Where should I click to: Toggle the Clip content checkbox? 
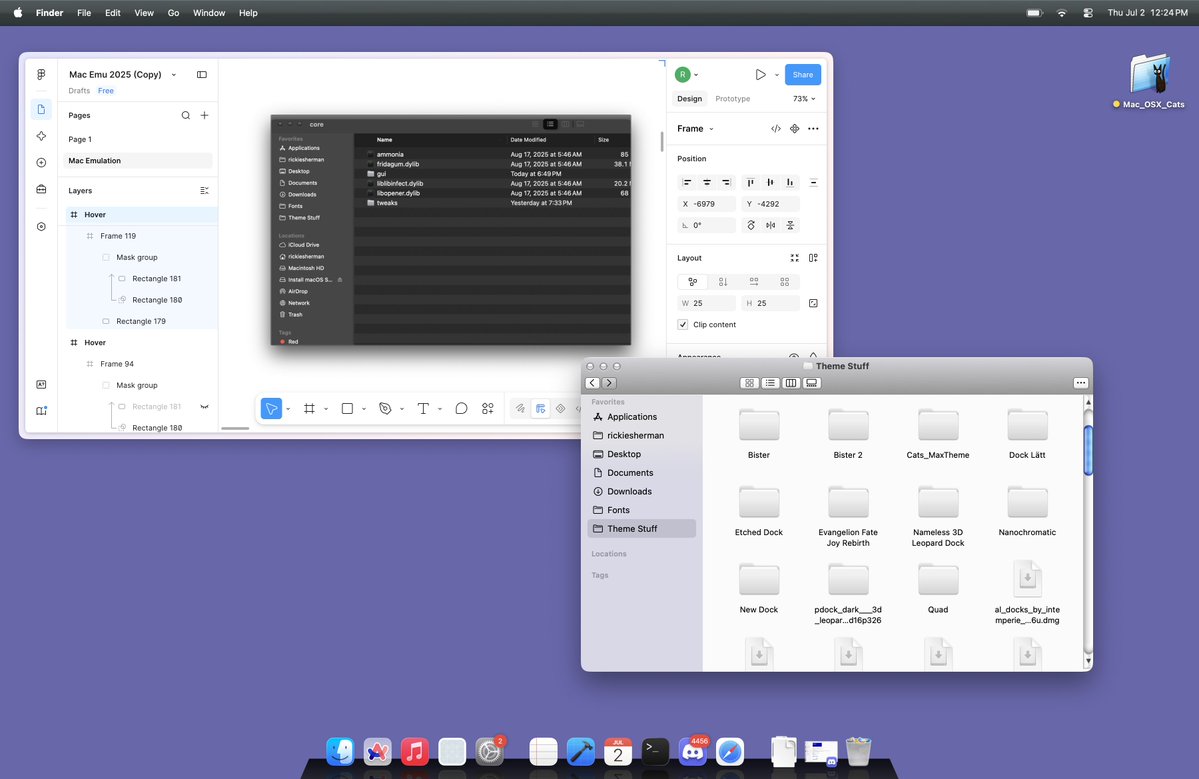coord(683,325)
